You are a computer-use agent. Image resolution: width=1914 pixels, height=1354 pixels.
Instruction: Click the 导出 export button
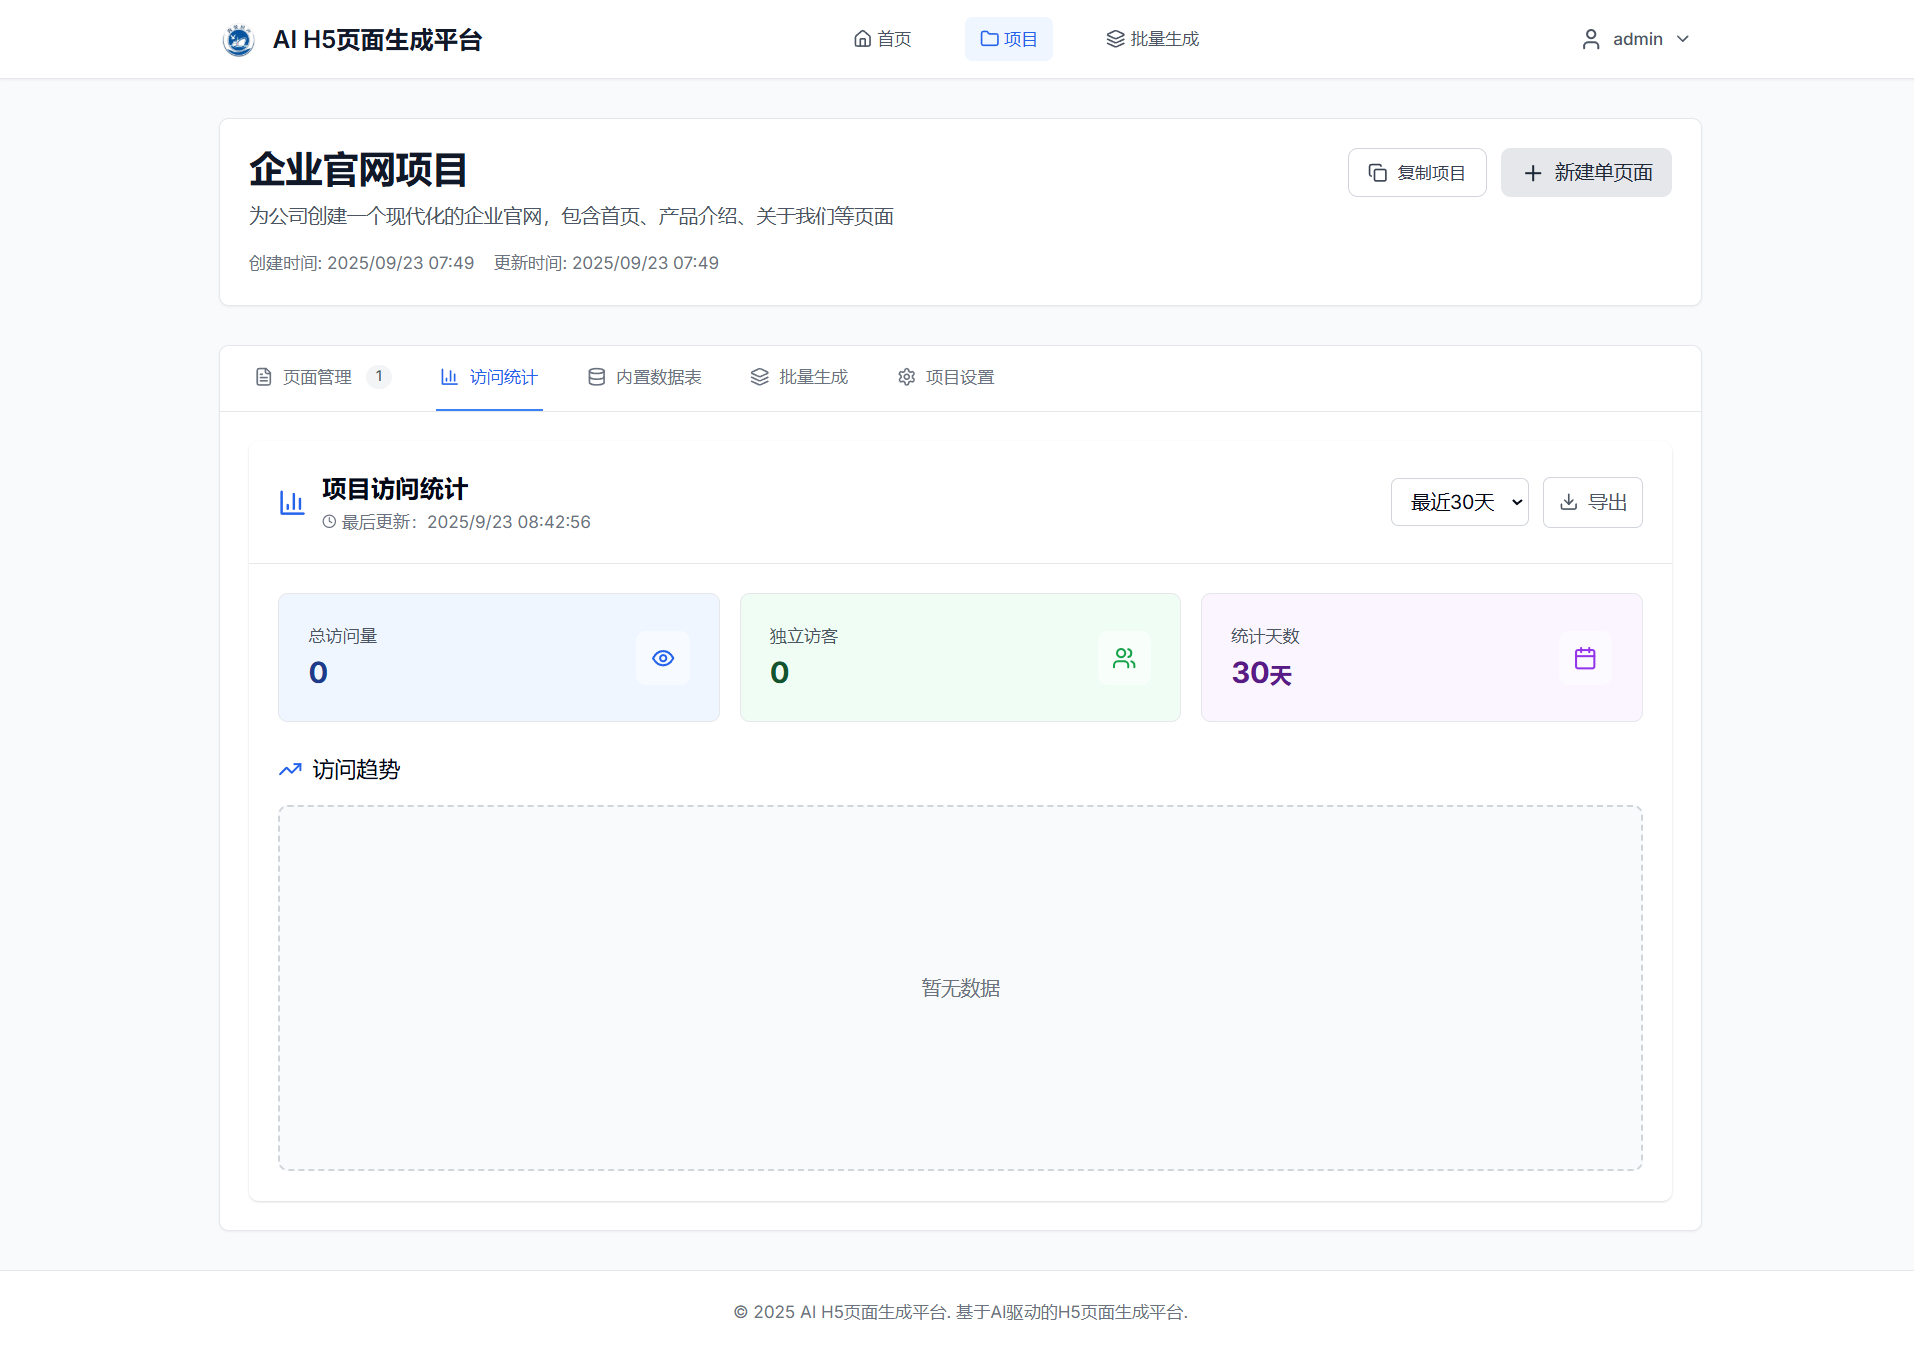(1592, 502)
